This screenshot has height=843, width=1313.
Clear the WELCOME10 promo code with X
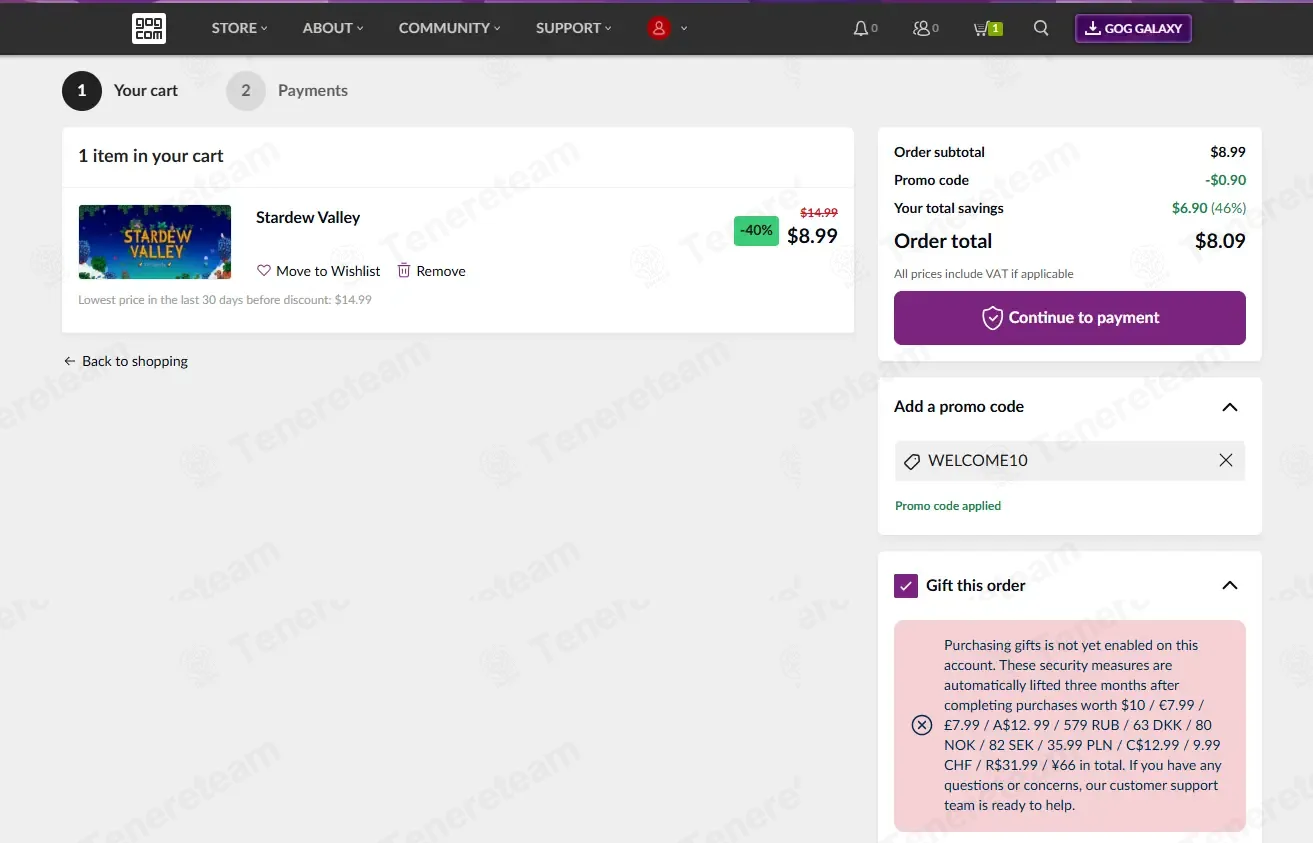coord(1226,460)
